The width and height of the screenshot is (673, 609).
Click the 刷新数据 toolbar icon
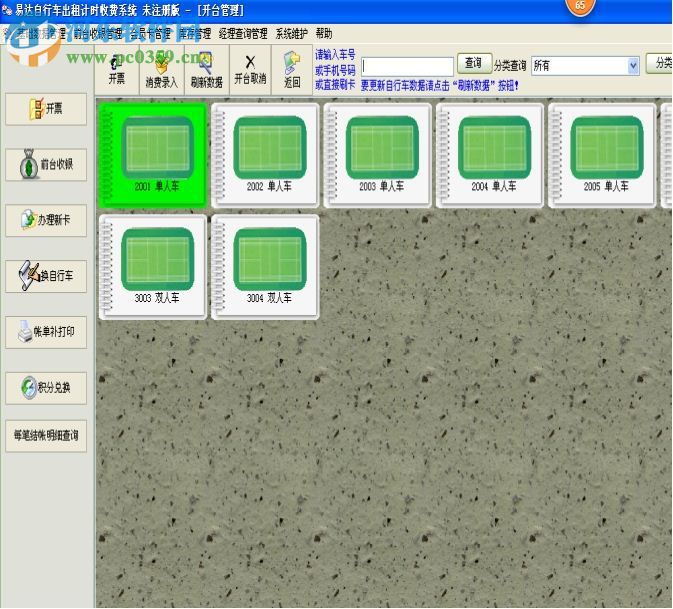point(206,70)
